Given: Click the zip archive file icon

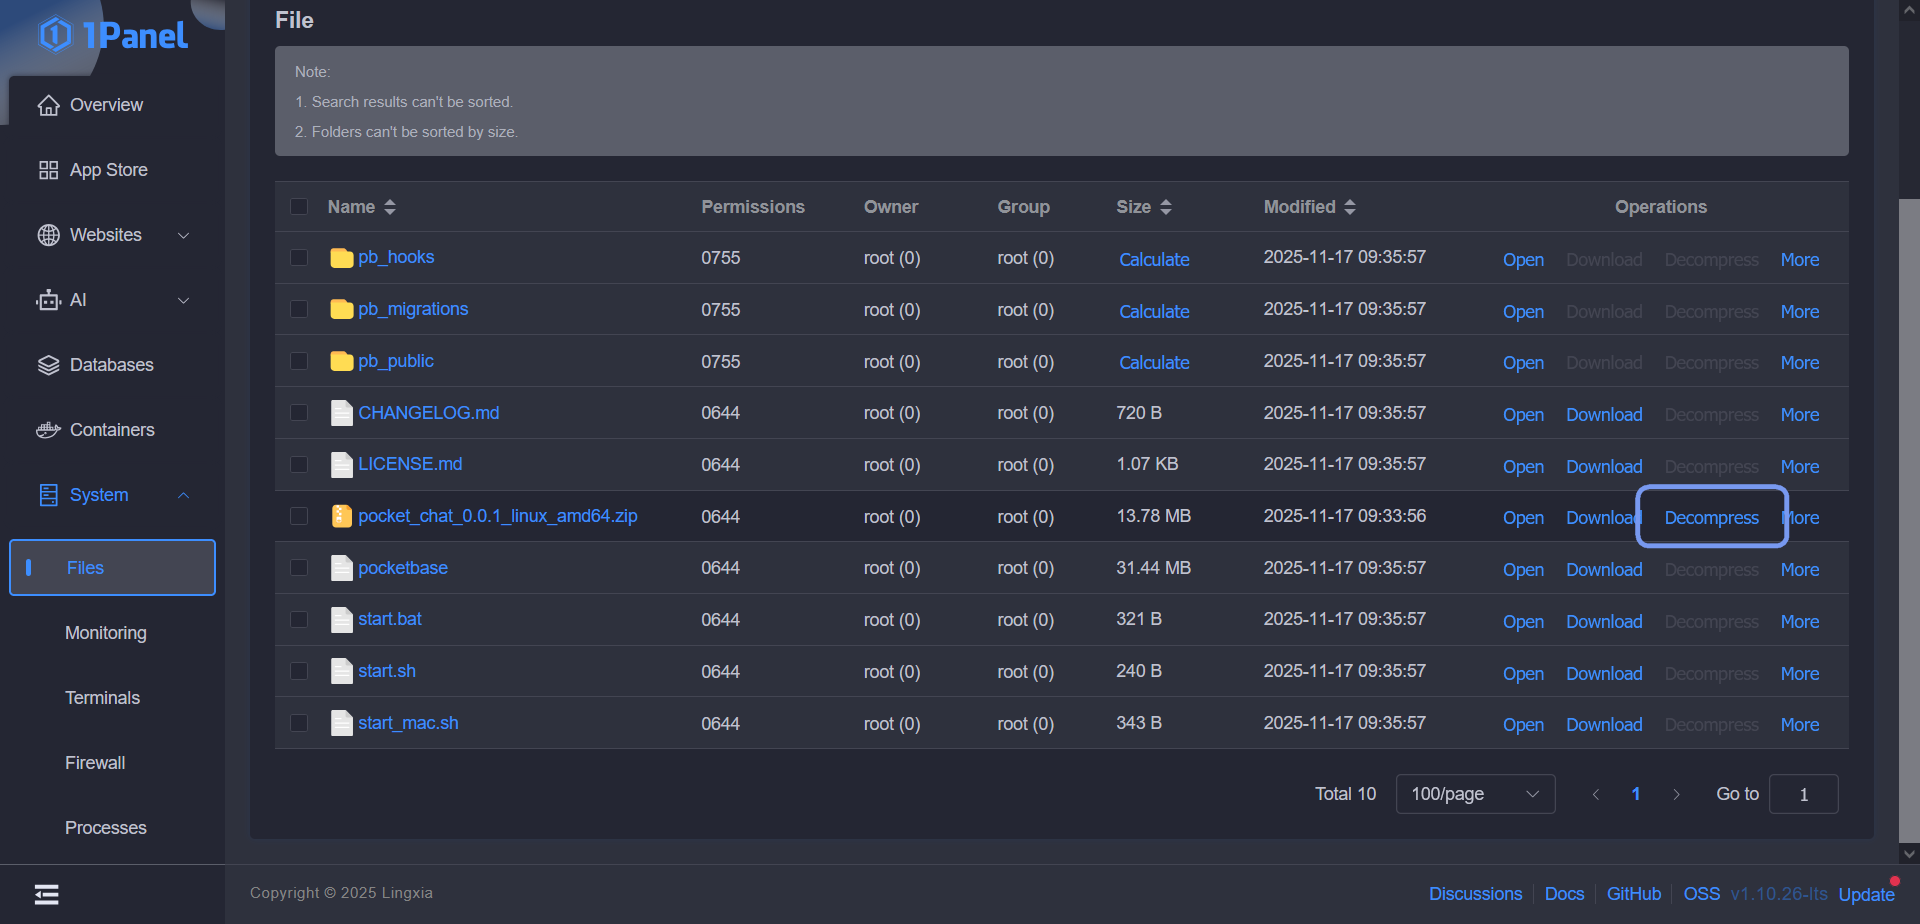Looking at the screenshot, I should 341,516.
